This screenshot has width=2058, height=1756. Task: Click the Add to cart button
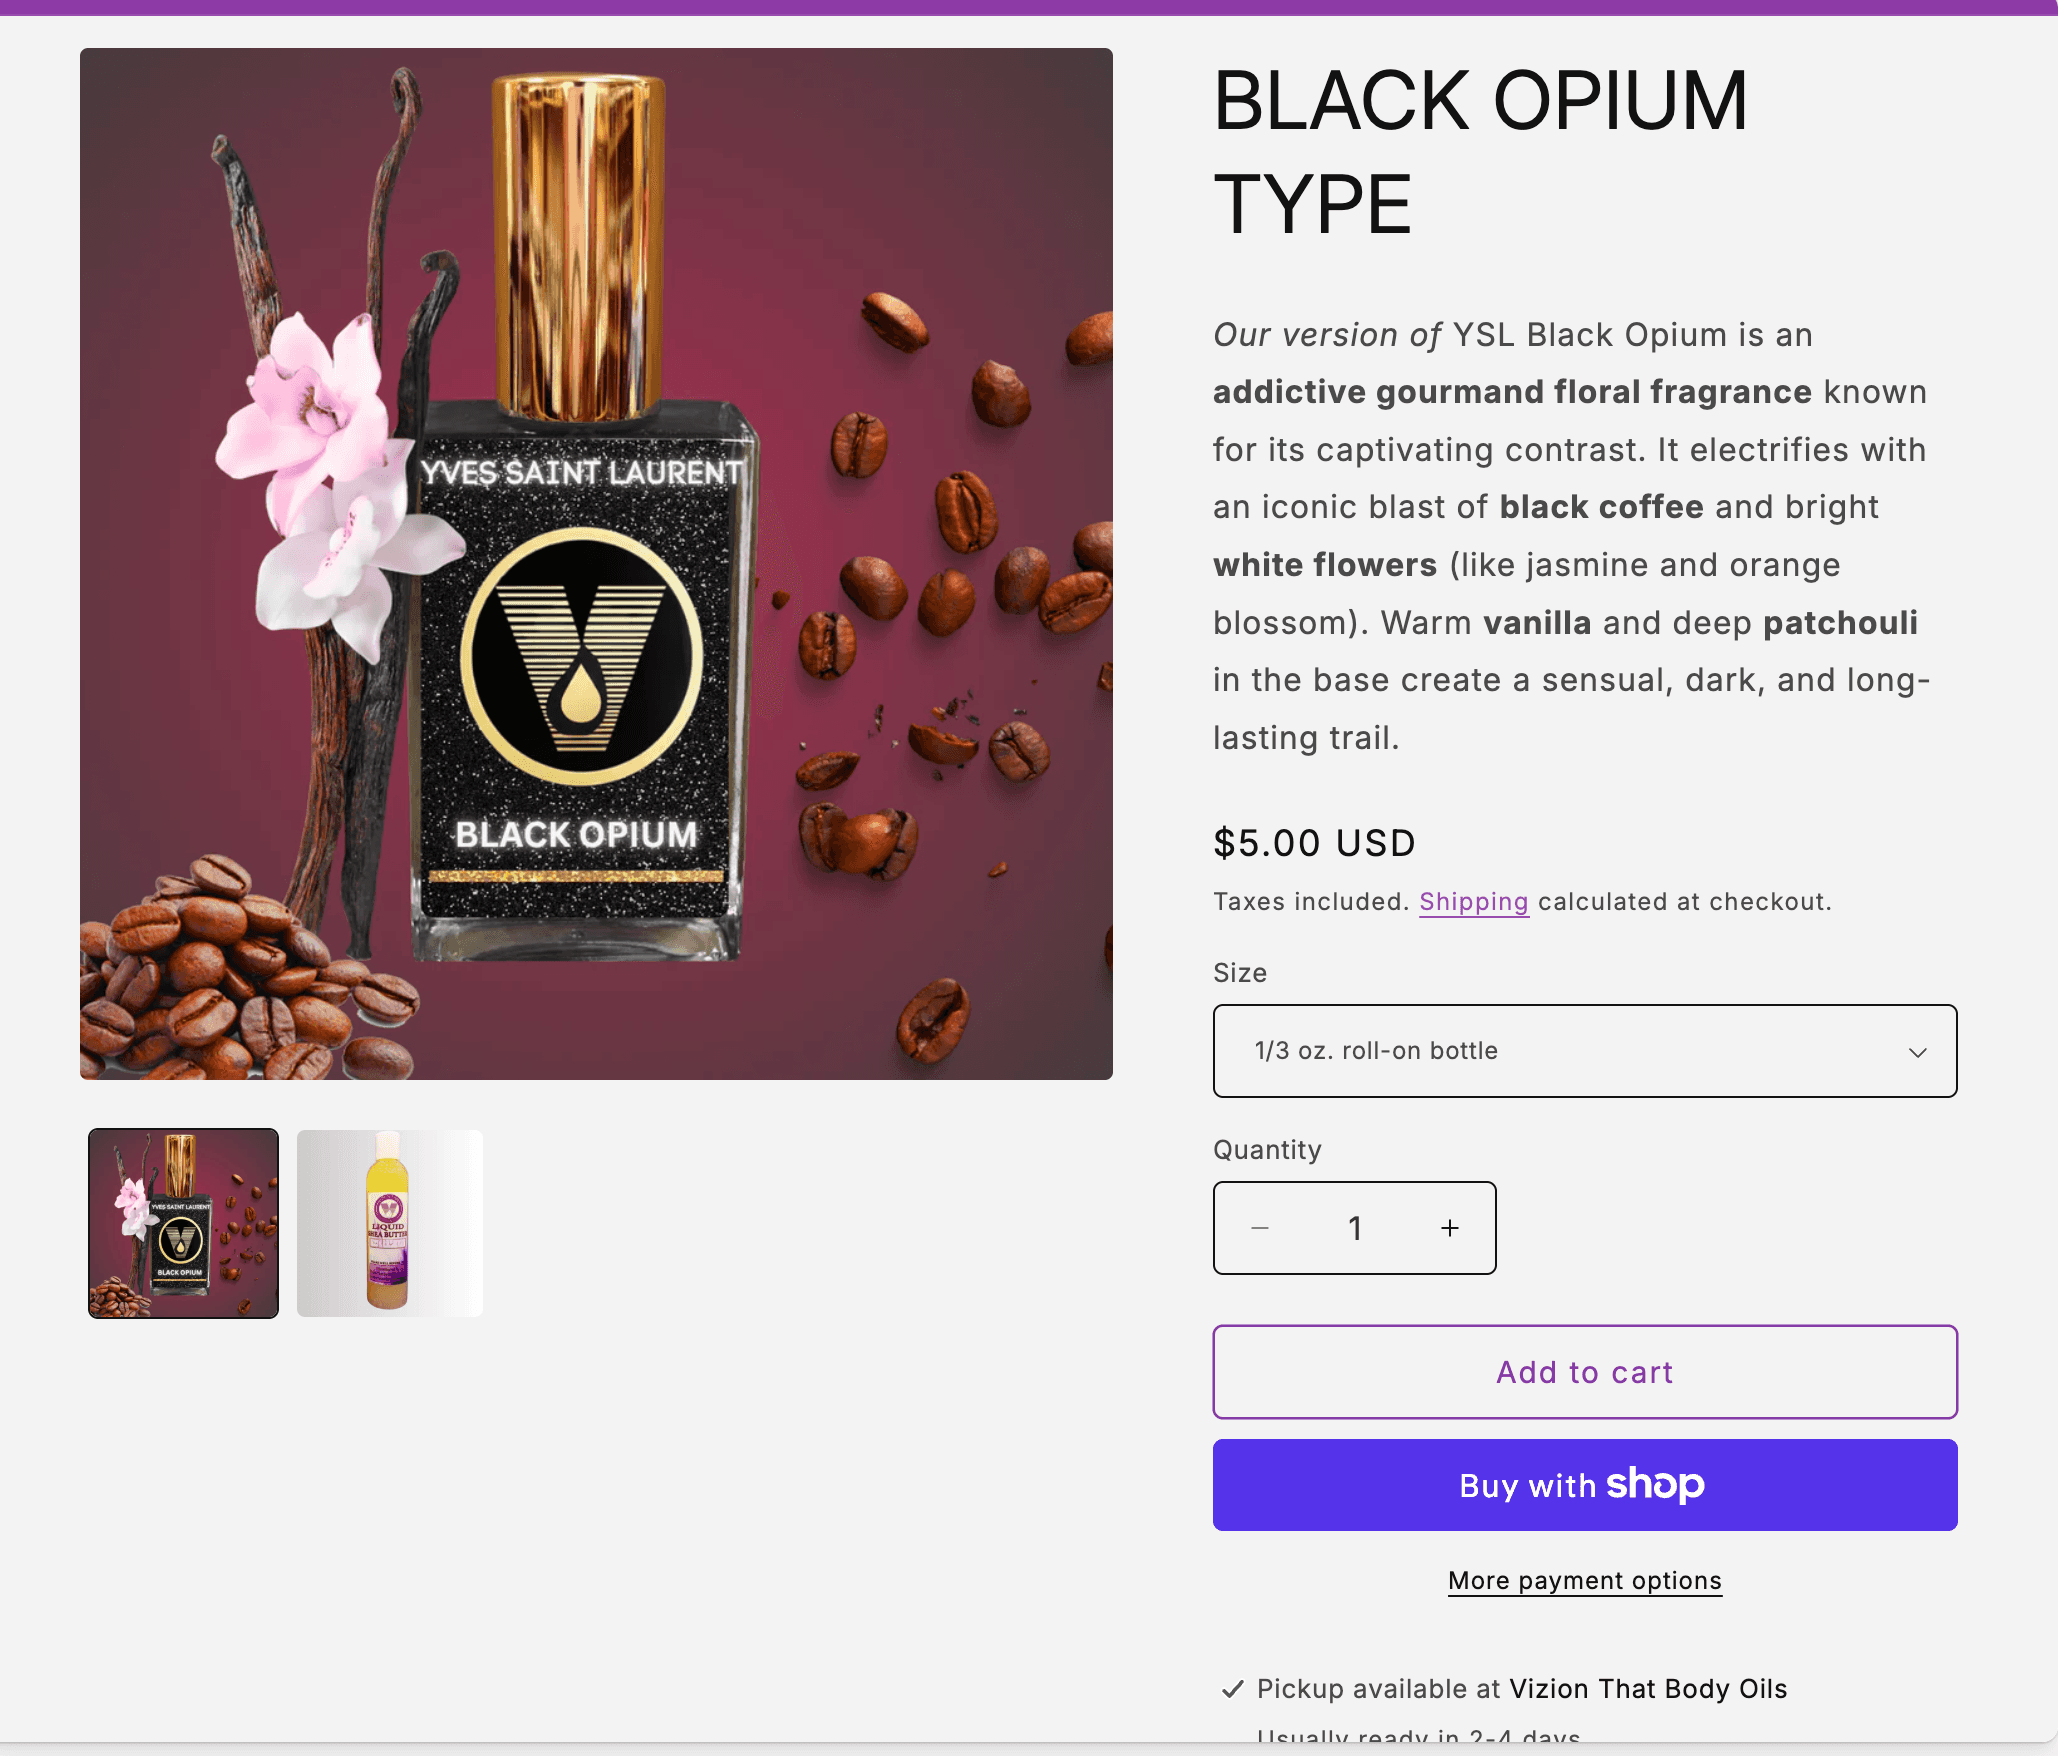point(1584,1372)
